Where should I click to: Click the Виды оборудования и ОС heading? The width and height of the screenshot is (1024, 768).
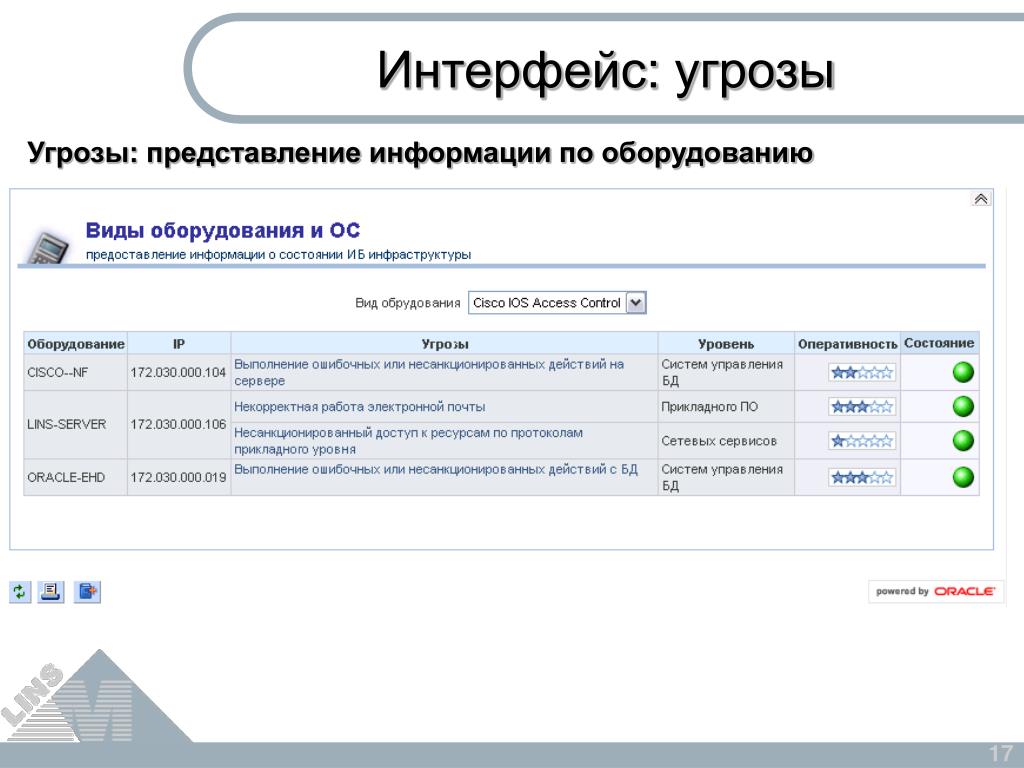223,231
